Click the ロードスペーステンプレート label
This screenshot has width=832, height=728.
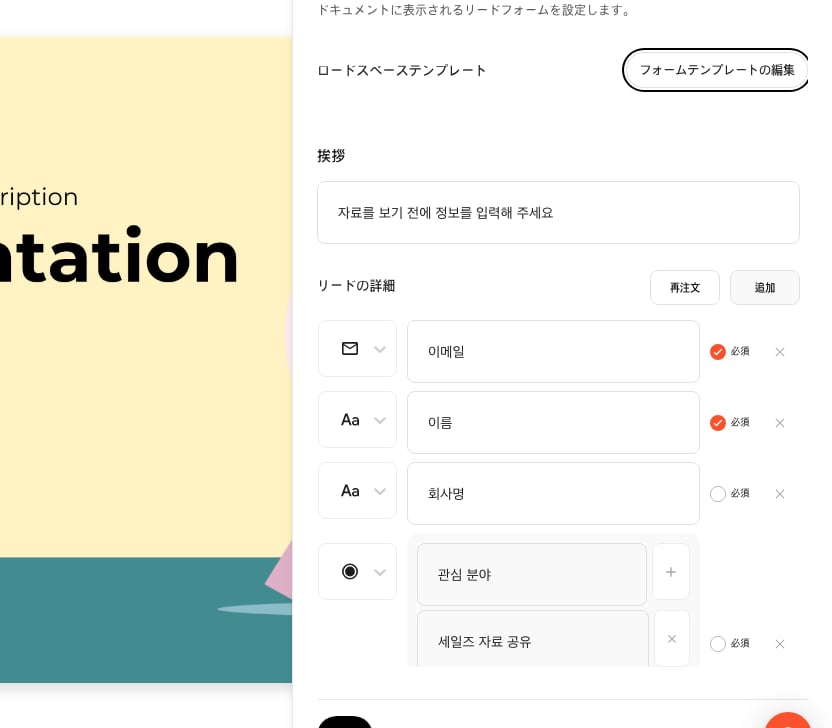click(401, 71)
